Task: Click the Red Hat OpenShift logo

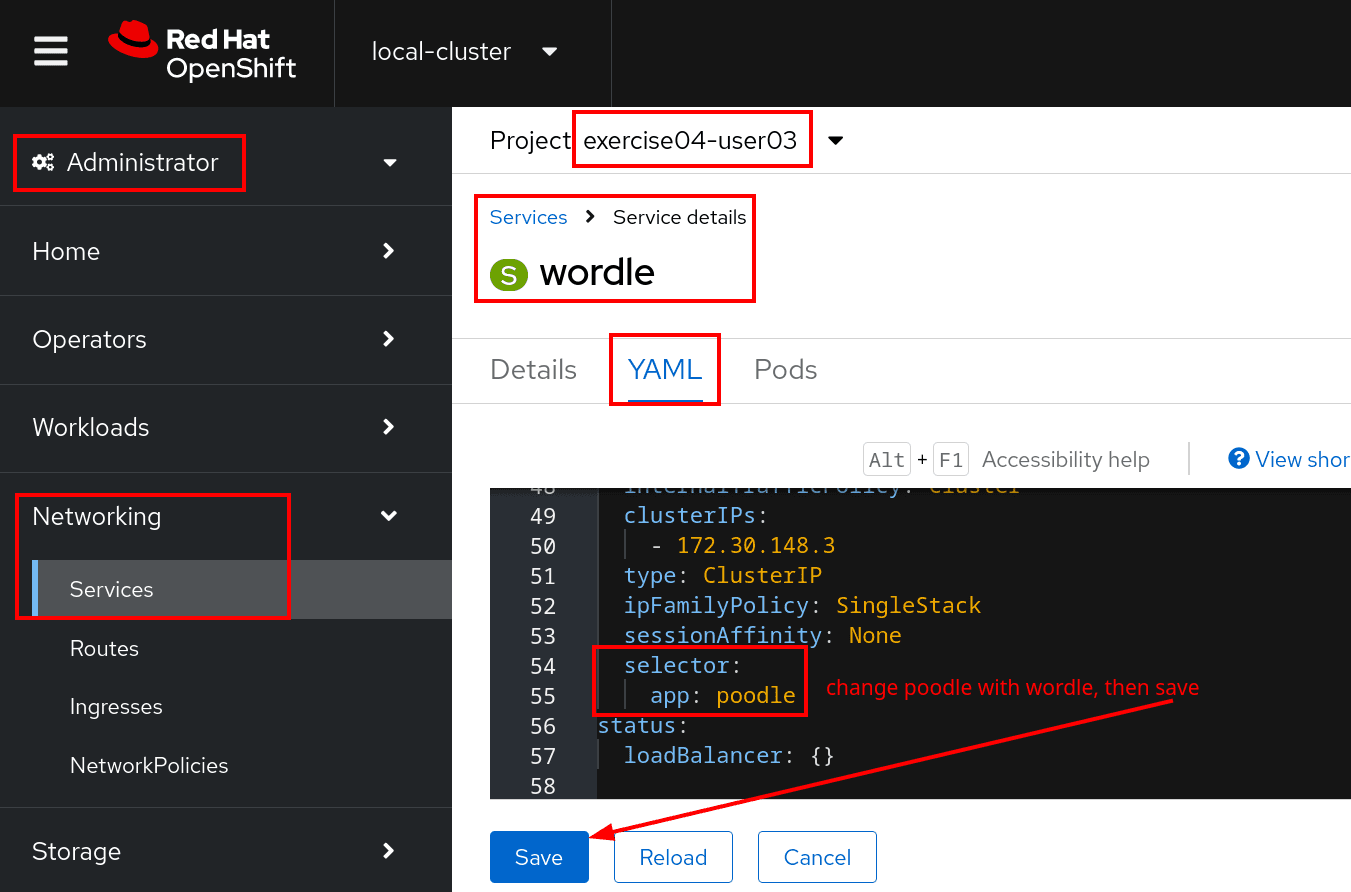Action: [x=202, y=52]
